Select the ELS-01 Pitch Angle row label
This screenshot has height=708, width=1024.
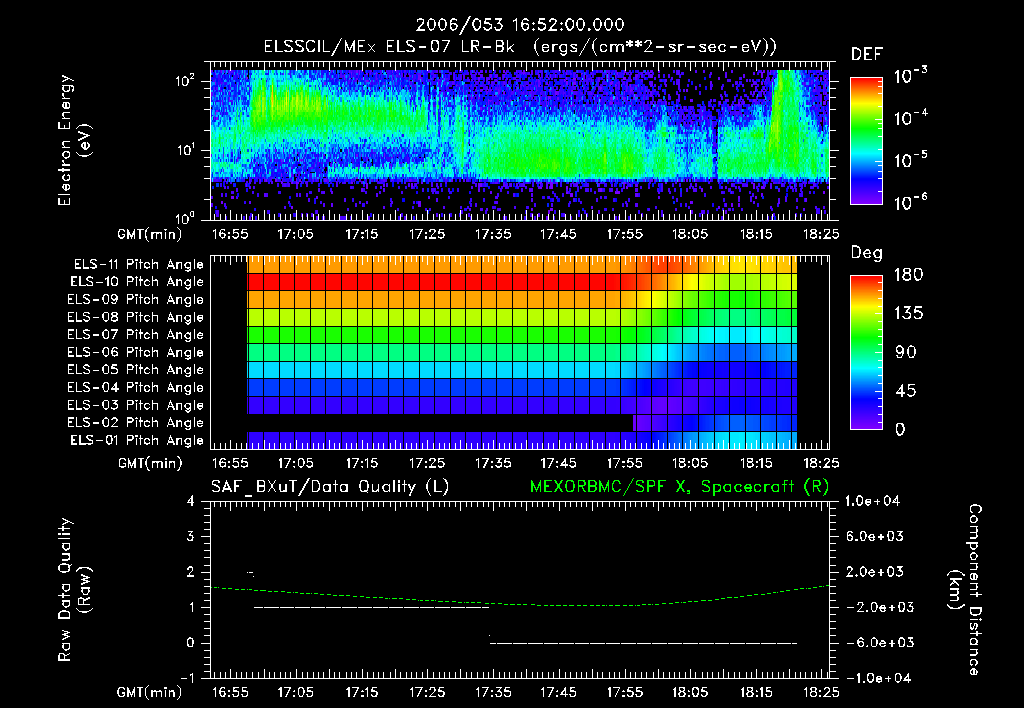coord(137,440)
